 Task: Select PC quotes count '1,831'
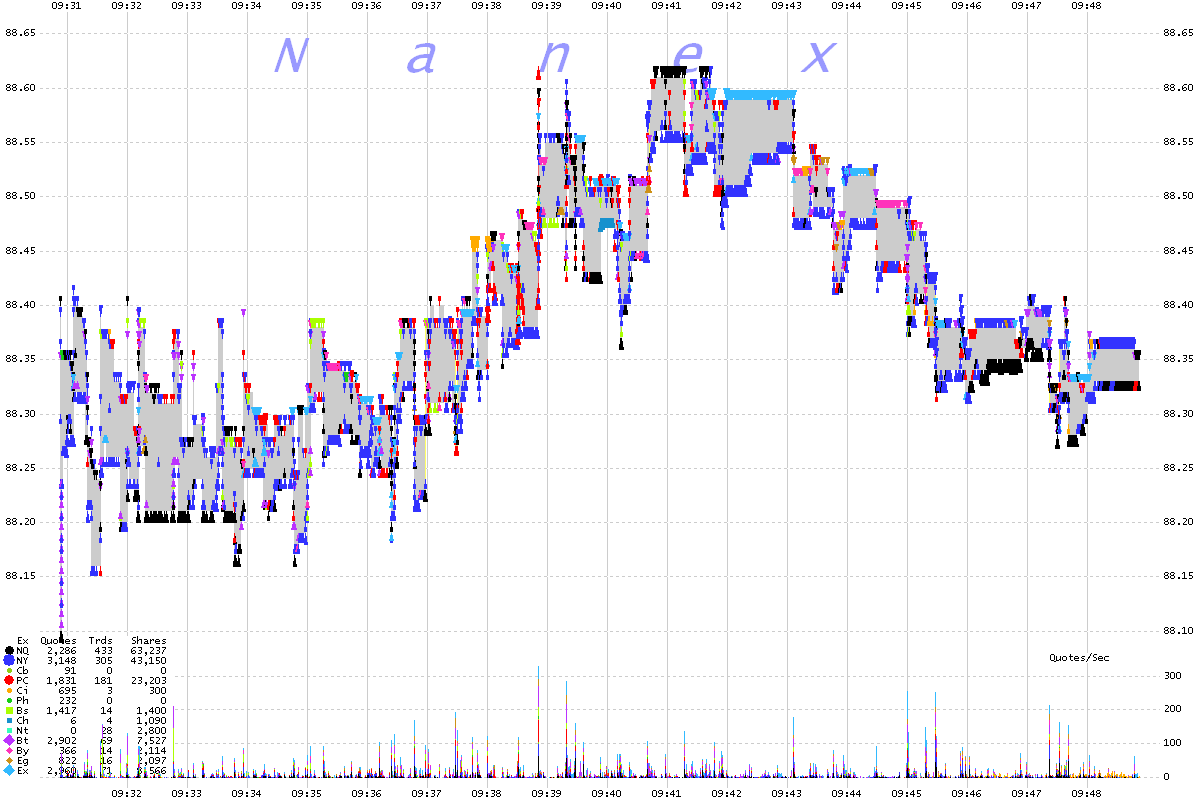61,680
